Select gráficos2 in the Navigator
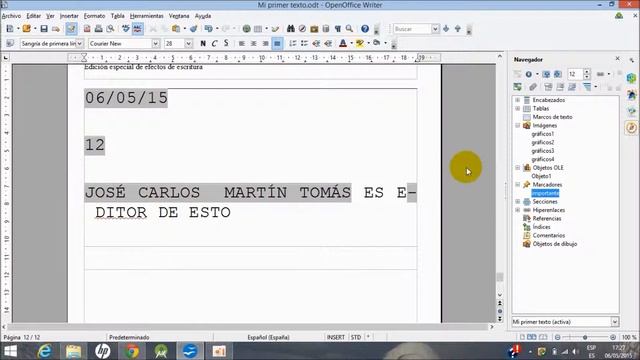The image size is (640, 360). point(543,142)
